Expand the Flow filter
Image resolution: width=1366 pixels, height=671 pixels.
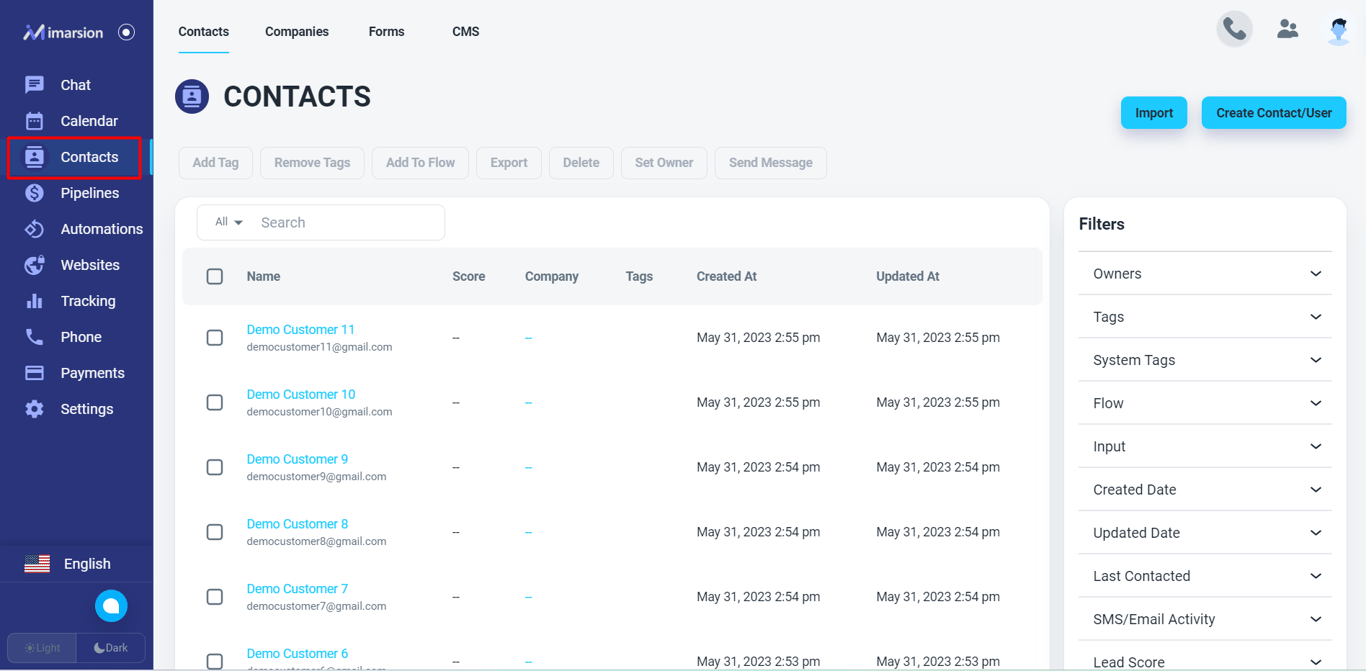[1206, 403]
